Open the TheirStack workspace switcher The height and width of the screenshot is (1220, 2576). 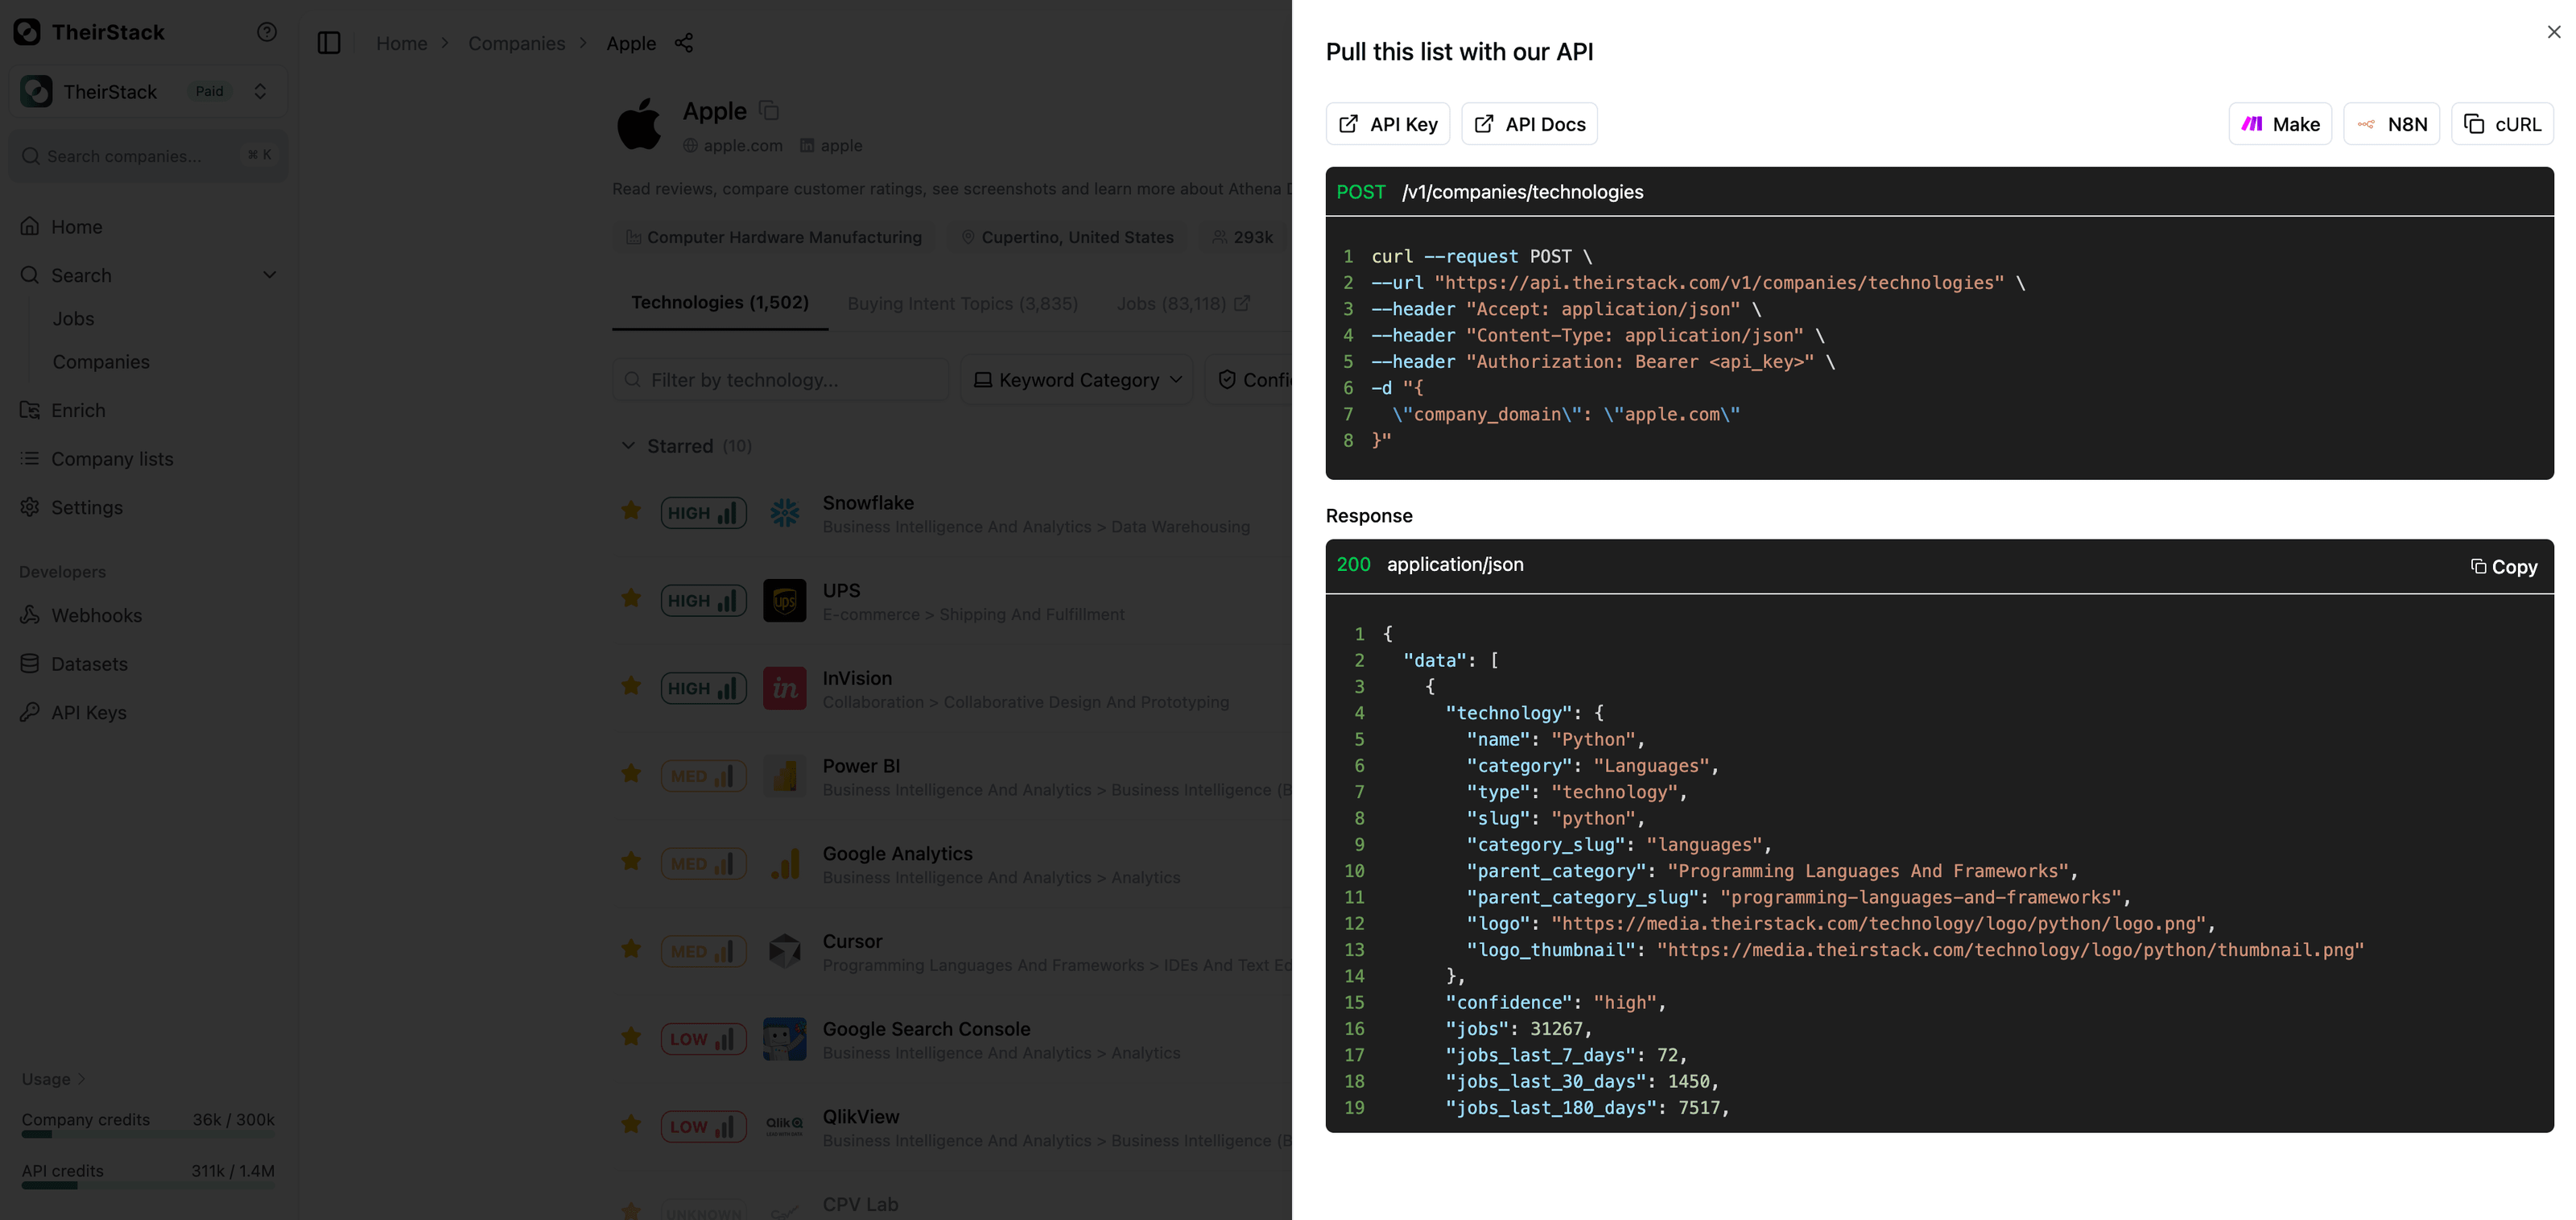click(x=148, y=91)
